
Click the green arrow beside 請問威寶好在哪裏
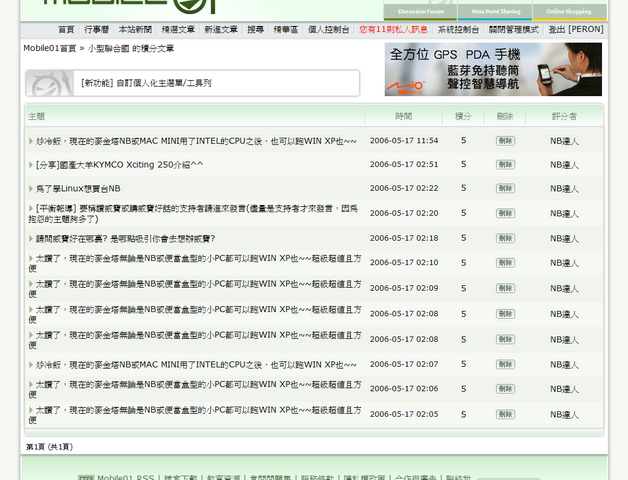coord(31,238)
